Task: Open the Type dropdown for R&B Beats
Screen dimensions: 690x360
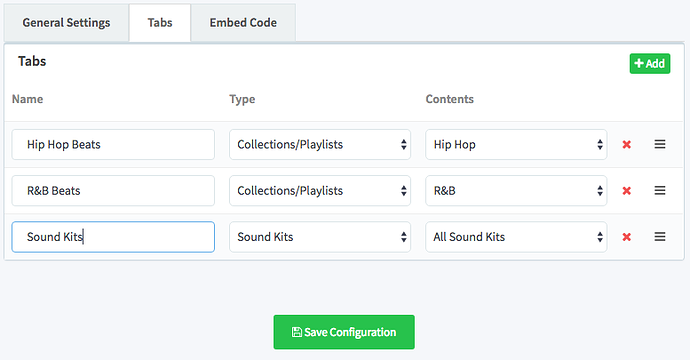Action: tap(320, 191)
